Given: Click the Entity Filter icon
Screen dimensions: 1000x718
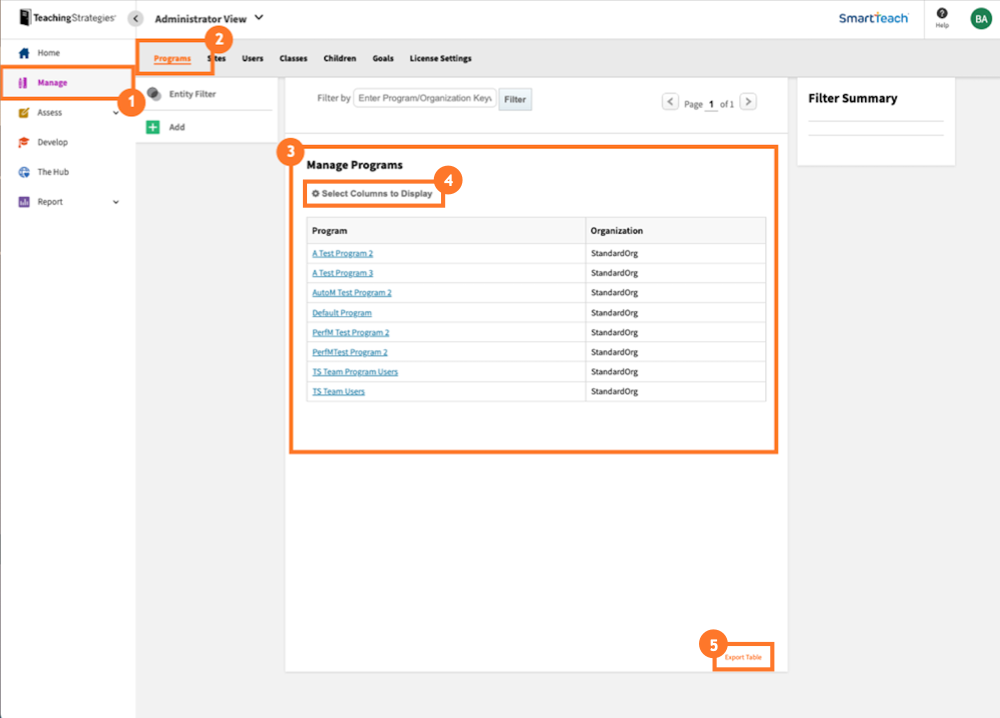Looking at the screenshot, I should click(x=154, y=96).
